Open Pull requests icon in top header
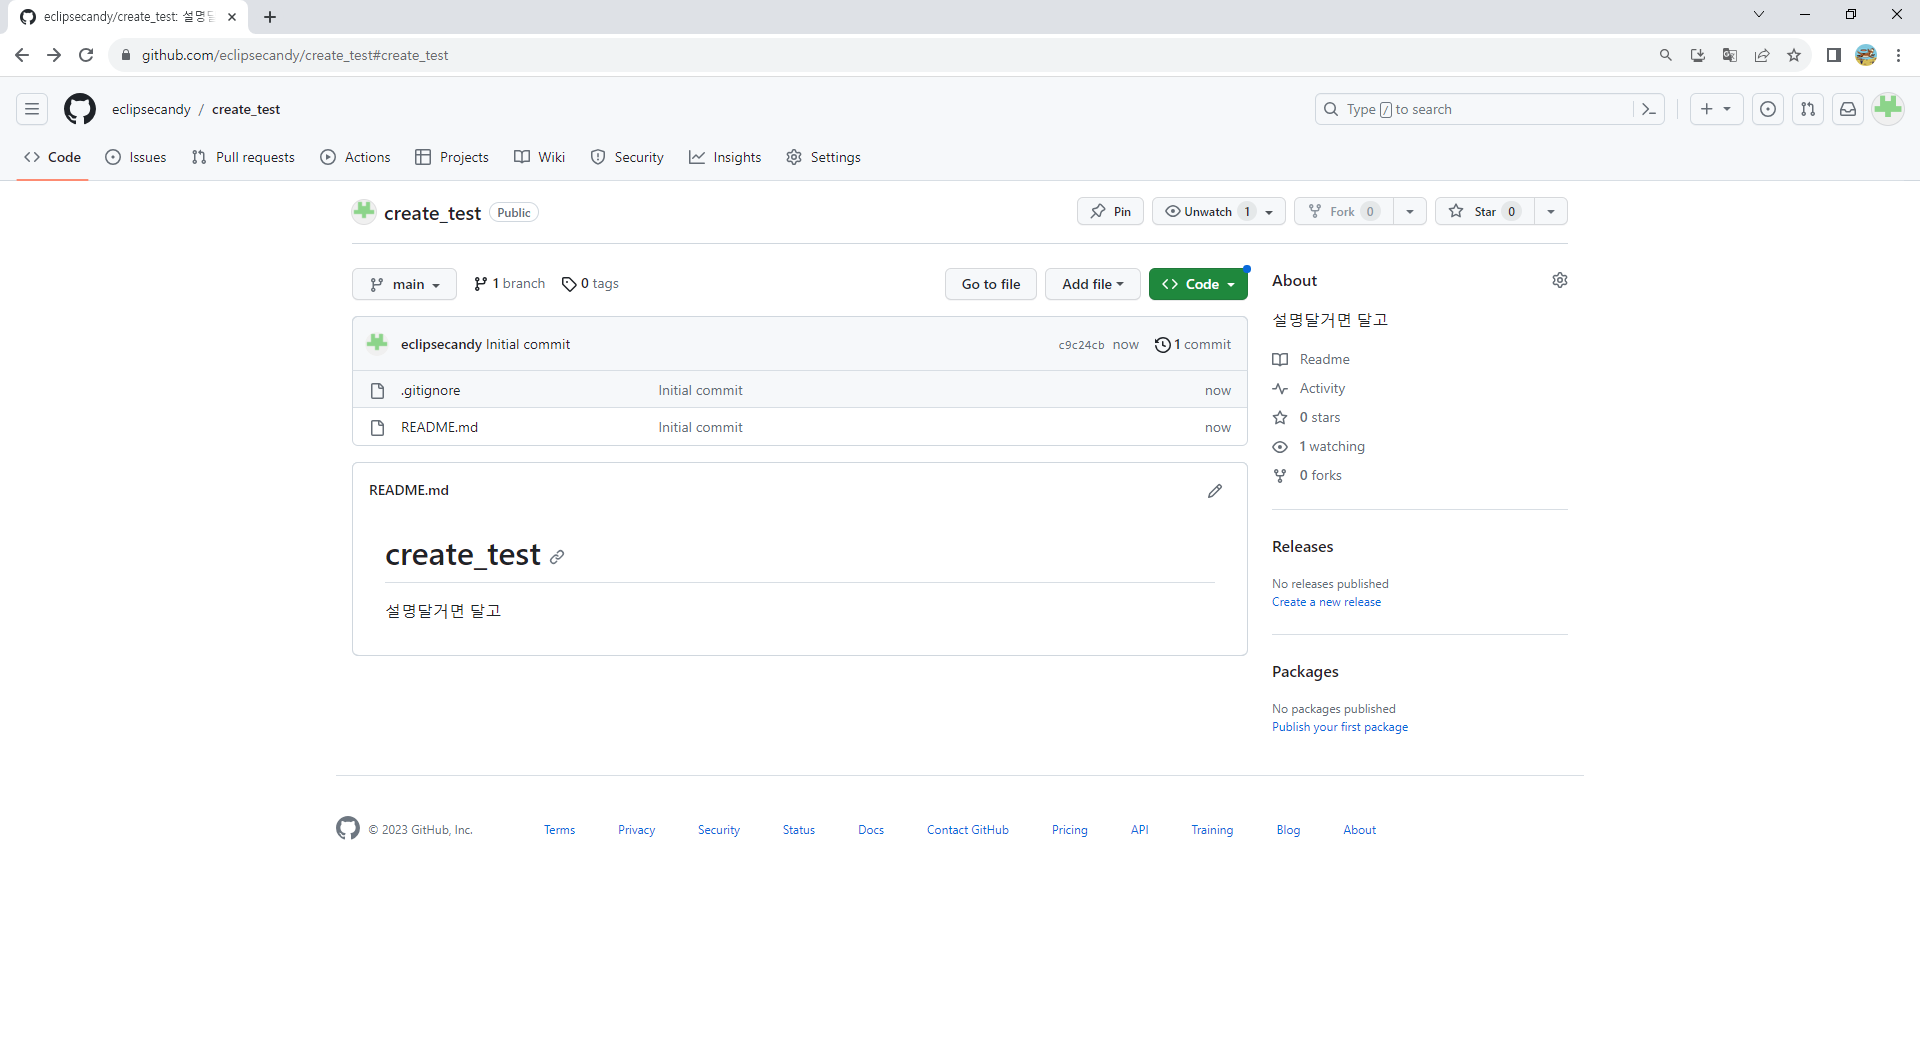Image resolution: width=1920 pixels, height=1040 pixels. (1808, 109)
